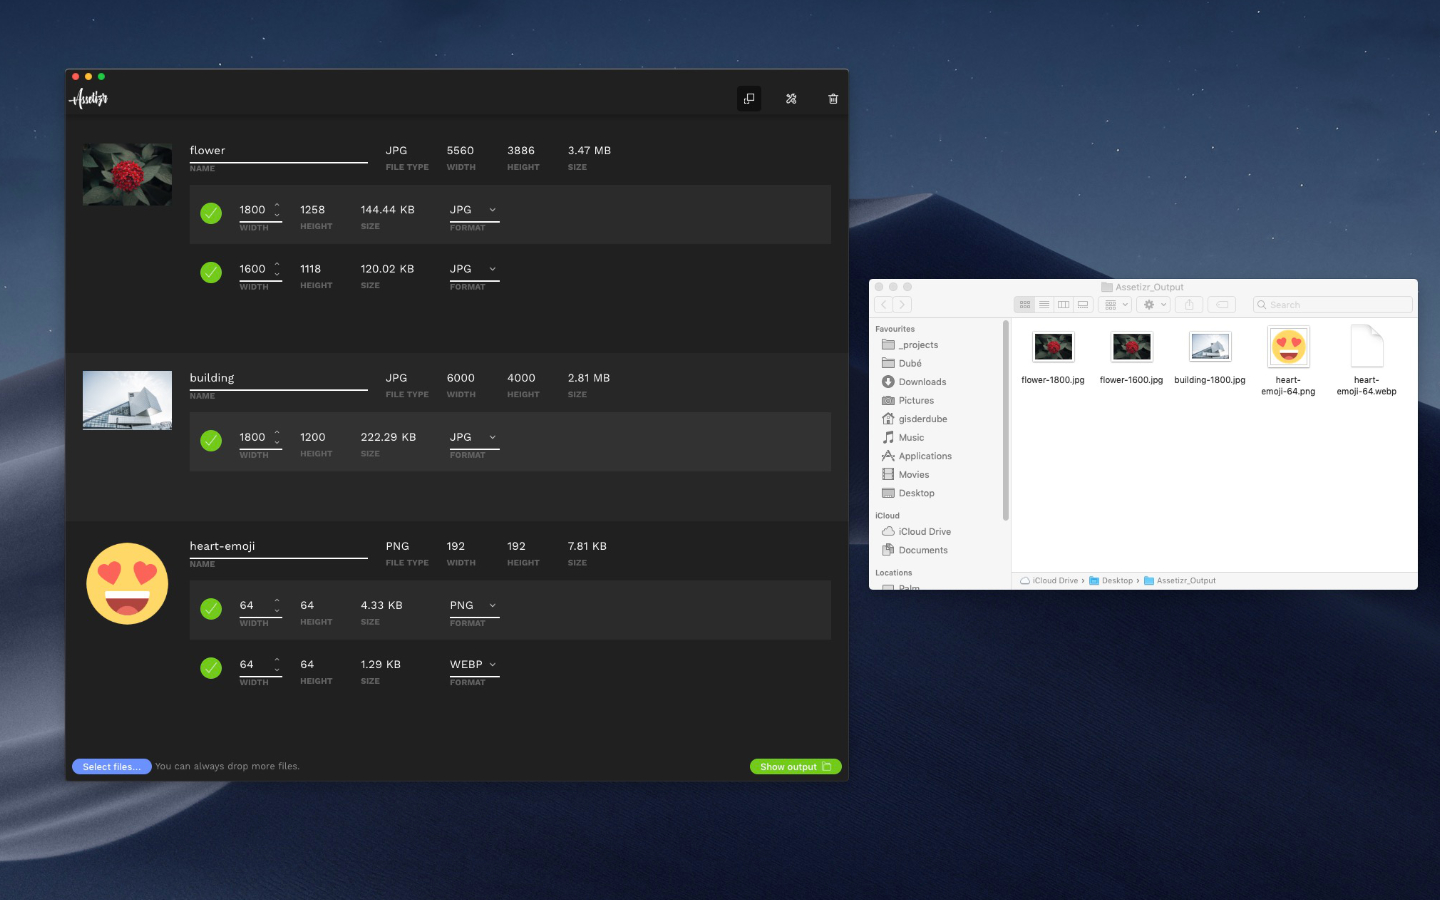The height and width of the screenshot is (900, 1440).
Task: Switch Finder to list view
Action: pos(1044,305)
